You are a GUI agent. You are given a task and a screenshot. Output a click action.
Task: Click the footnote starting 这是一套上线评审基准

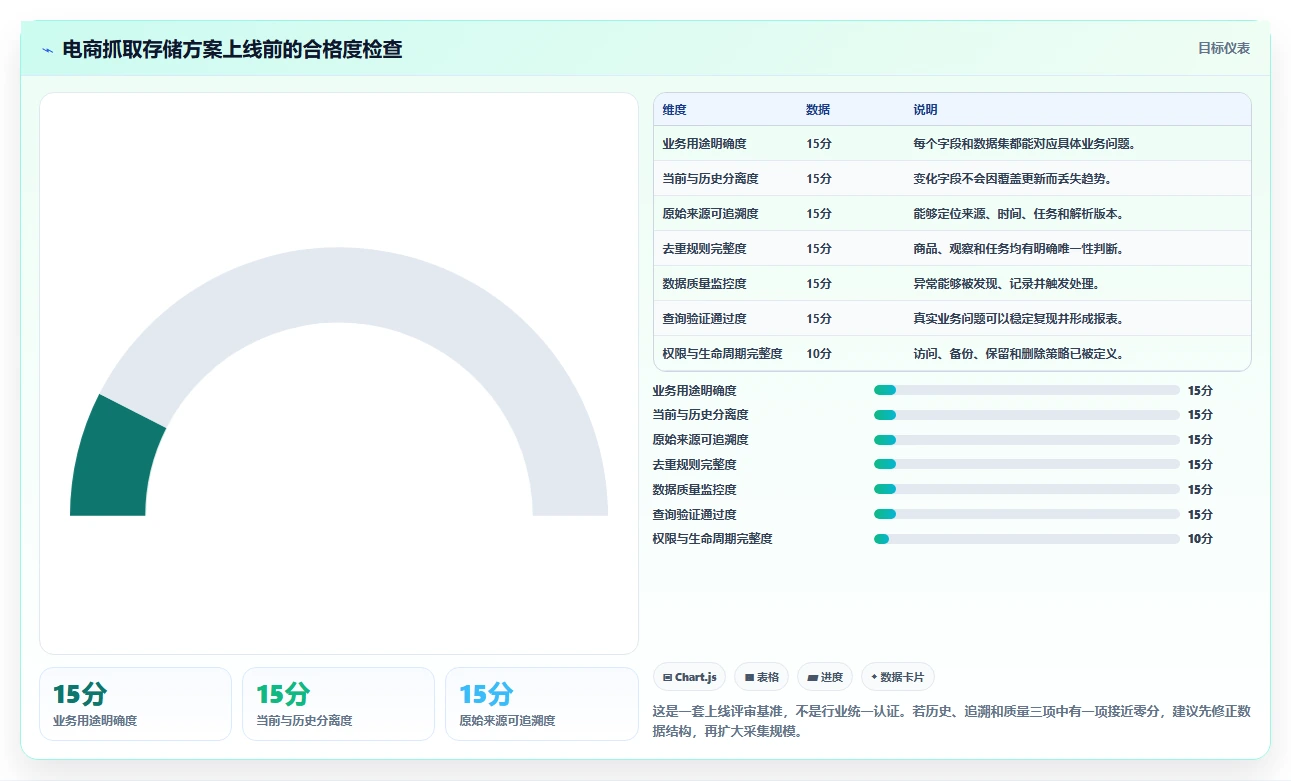tap(951, 721)
